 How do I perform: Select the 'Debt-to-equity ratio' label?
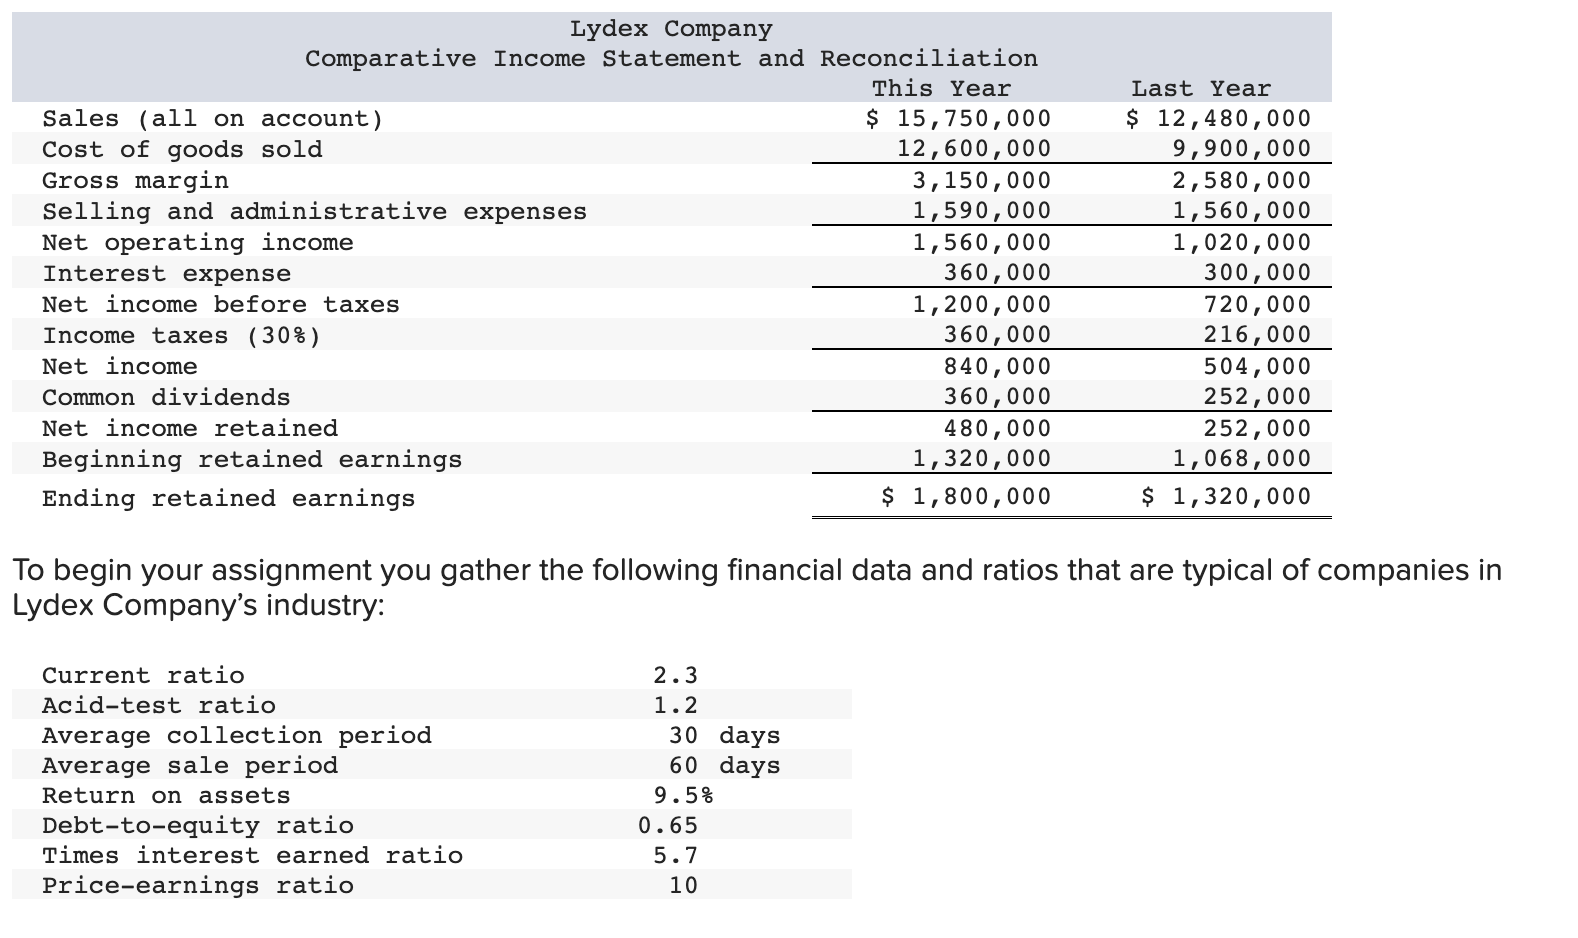point(197,825)
